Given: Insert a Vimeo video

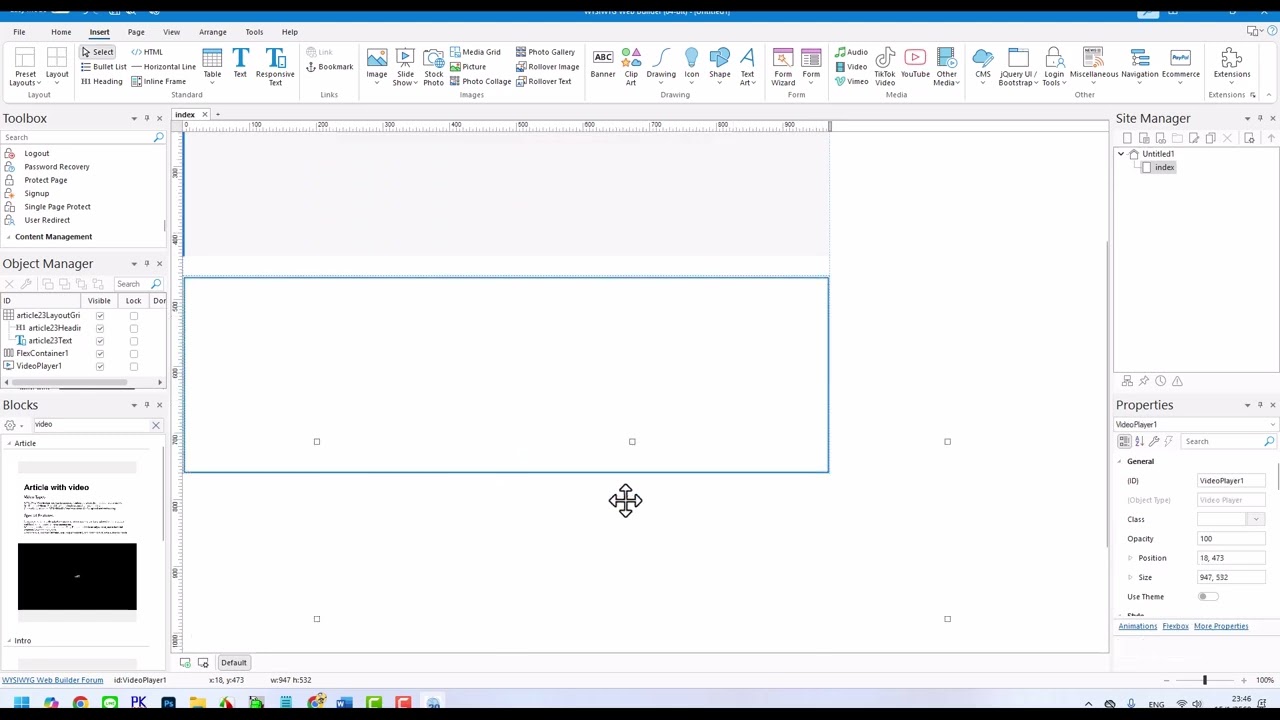Looking at the screenshot, I should pyautogui.click(x=851, y=81).
